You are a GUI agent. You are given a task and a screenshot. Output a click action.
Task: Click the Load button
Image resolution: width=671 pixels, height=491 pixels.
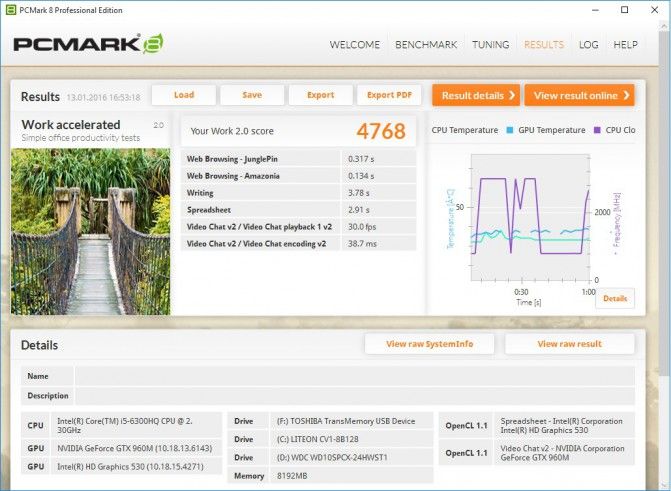pos(184,95)
